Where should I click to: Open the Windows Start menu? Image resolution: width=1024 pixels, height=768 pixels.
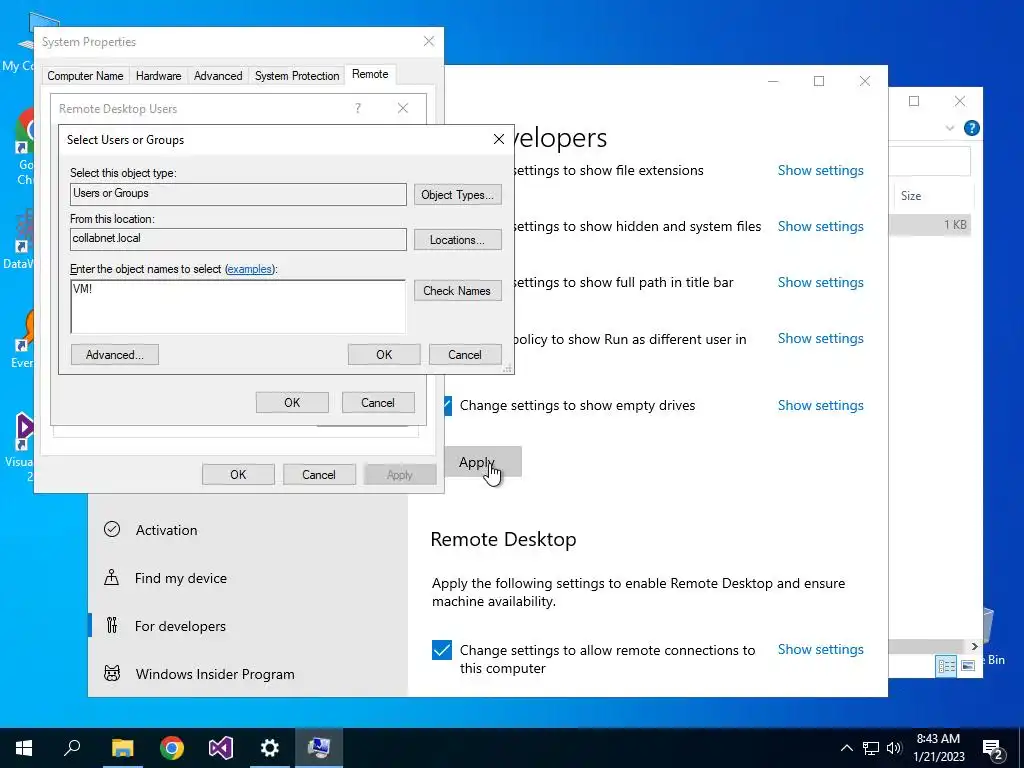(x=24, y=748)
